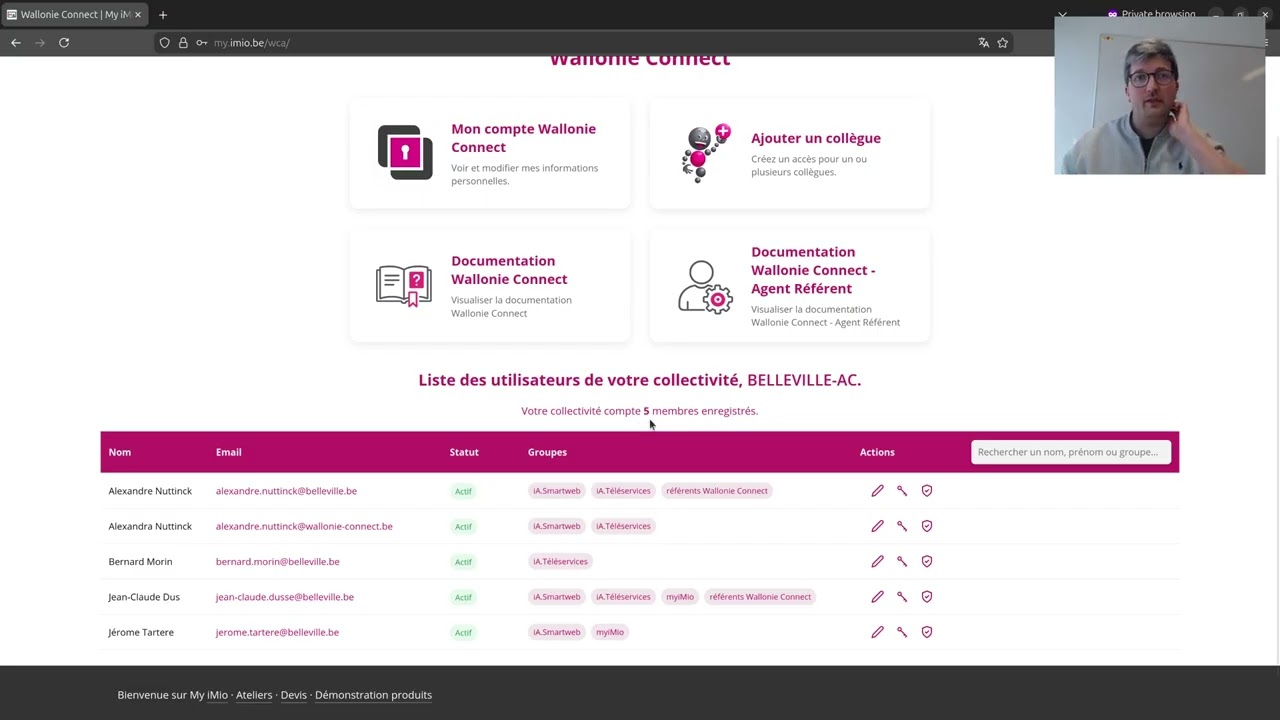The width and height of the screenshot is (1280, 720).
Task: Click the Ajouter un collègue figure icon
Action: click(x=706, y=153)
